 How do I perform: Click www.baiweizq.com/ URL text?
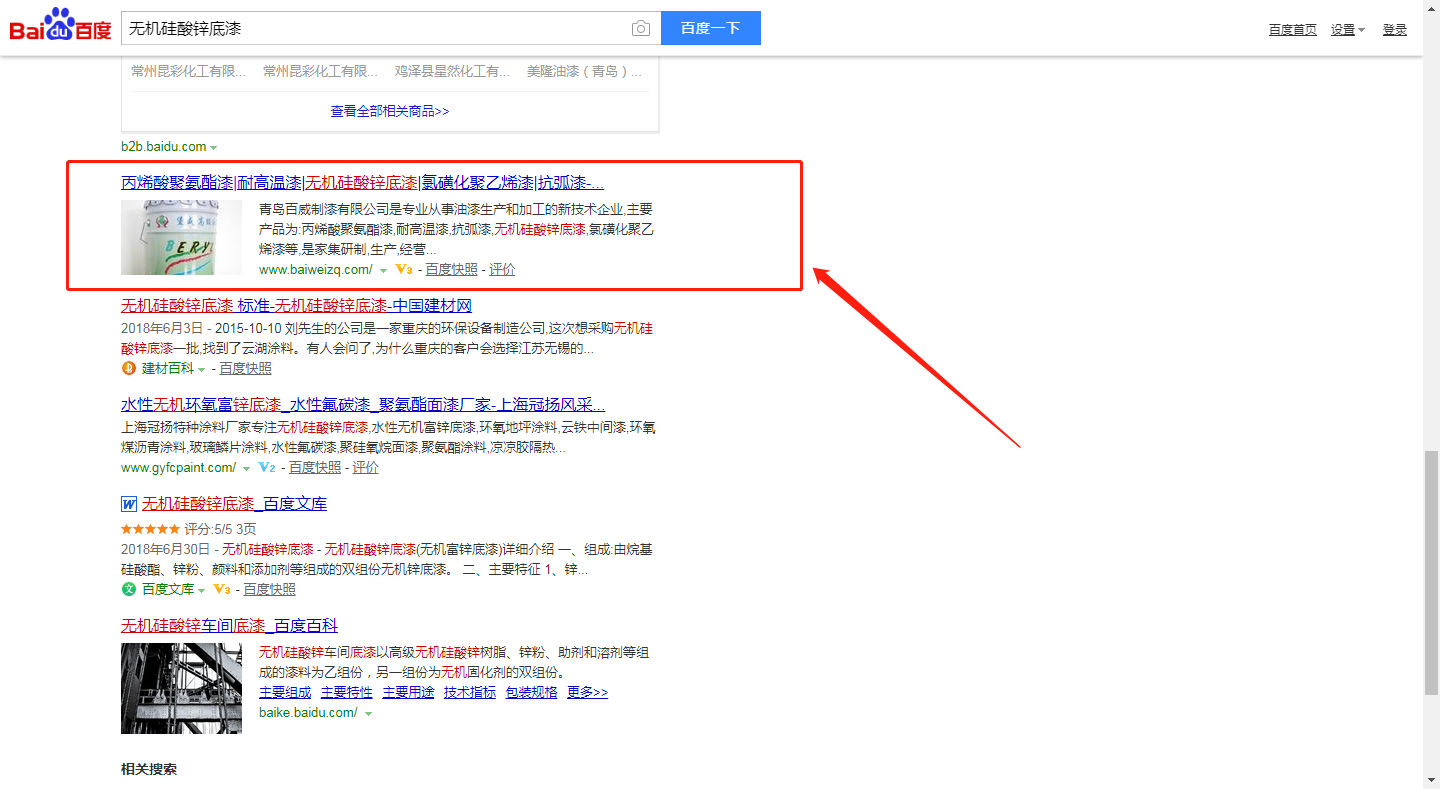315,269
